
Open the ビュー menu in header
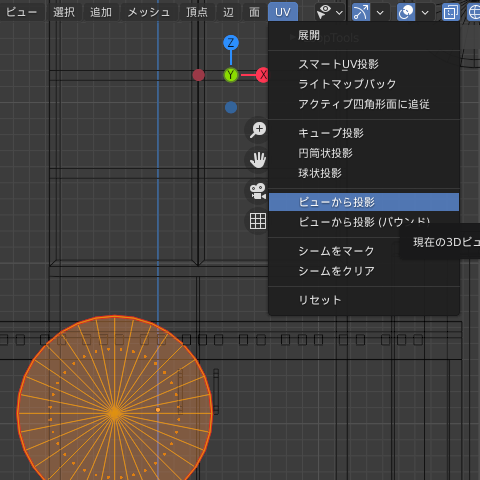click(21, 12)
